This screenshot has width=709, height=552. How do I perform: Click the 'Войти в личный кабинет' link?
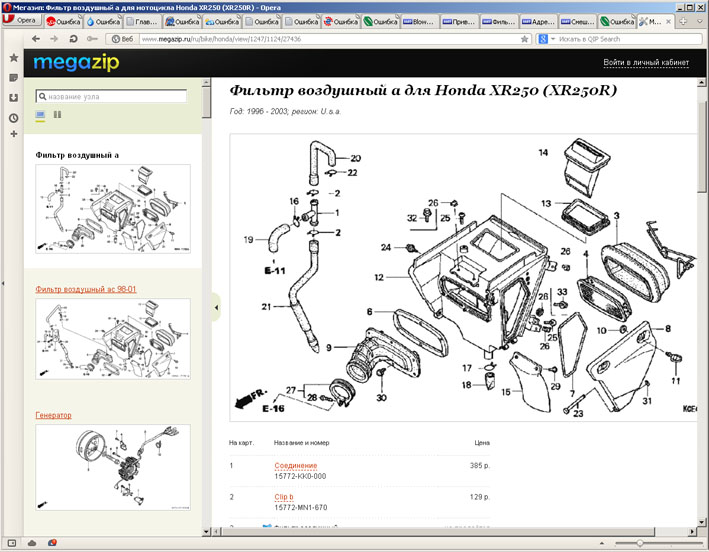point(646,63)
